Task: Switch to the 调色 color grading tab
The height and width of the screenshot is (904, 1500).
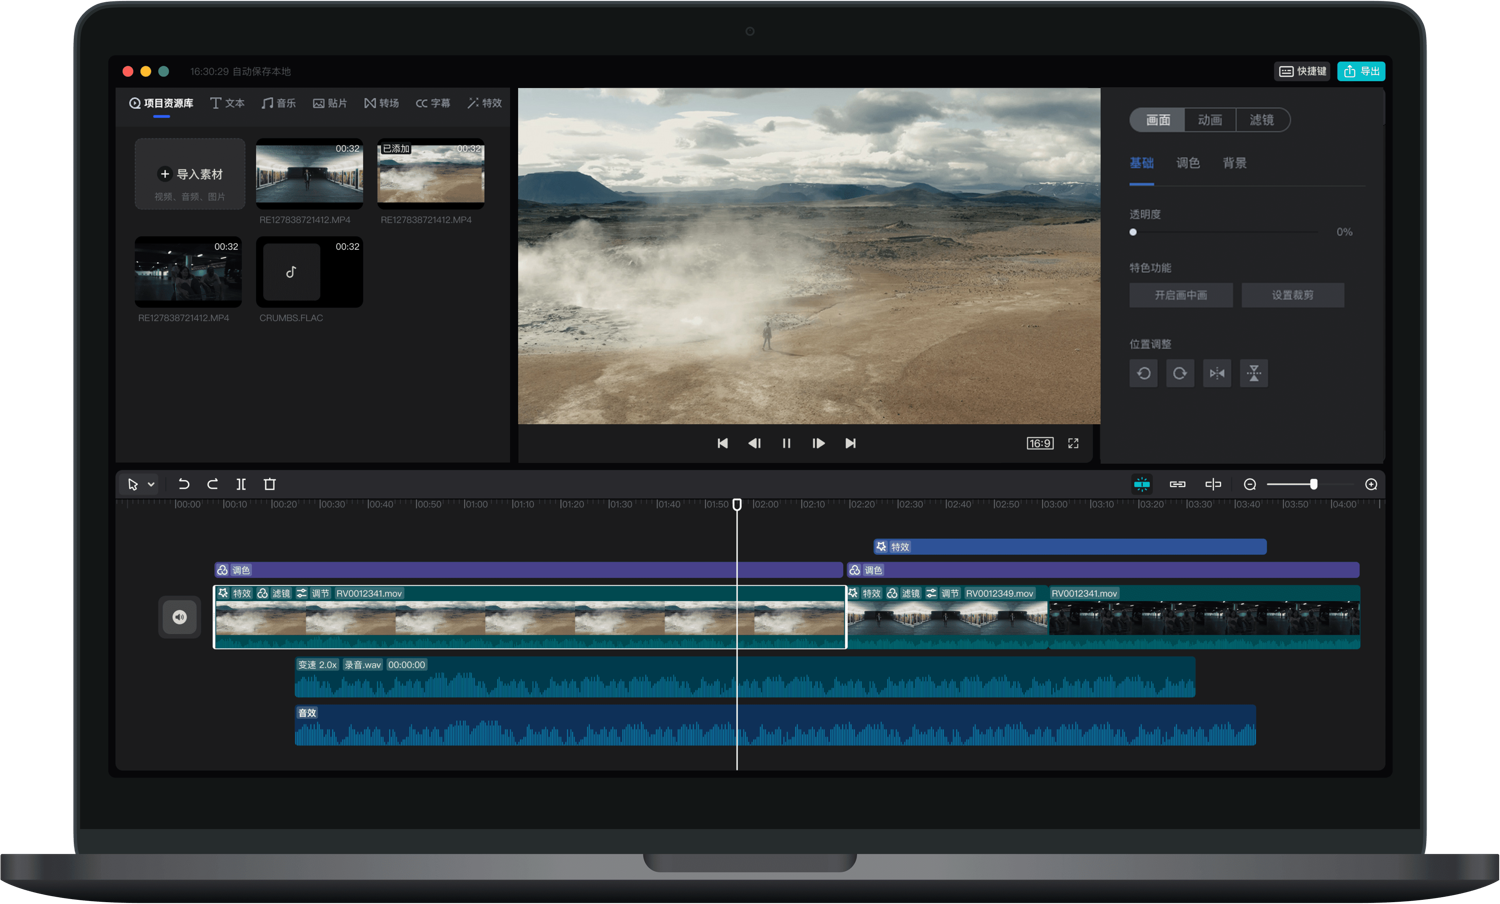Action: coord(1188,163)
